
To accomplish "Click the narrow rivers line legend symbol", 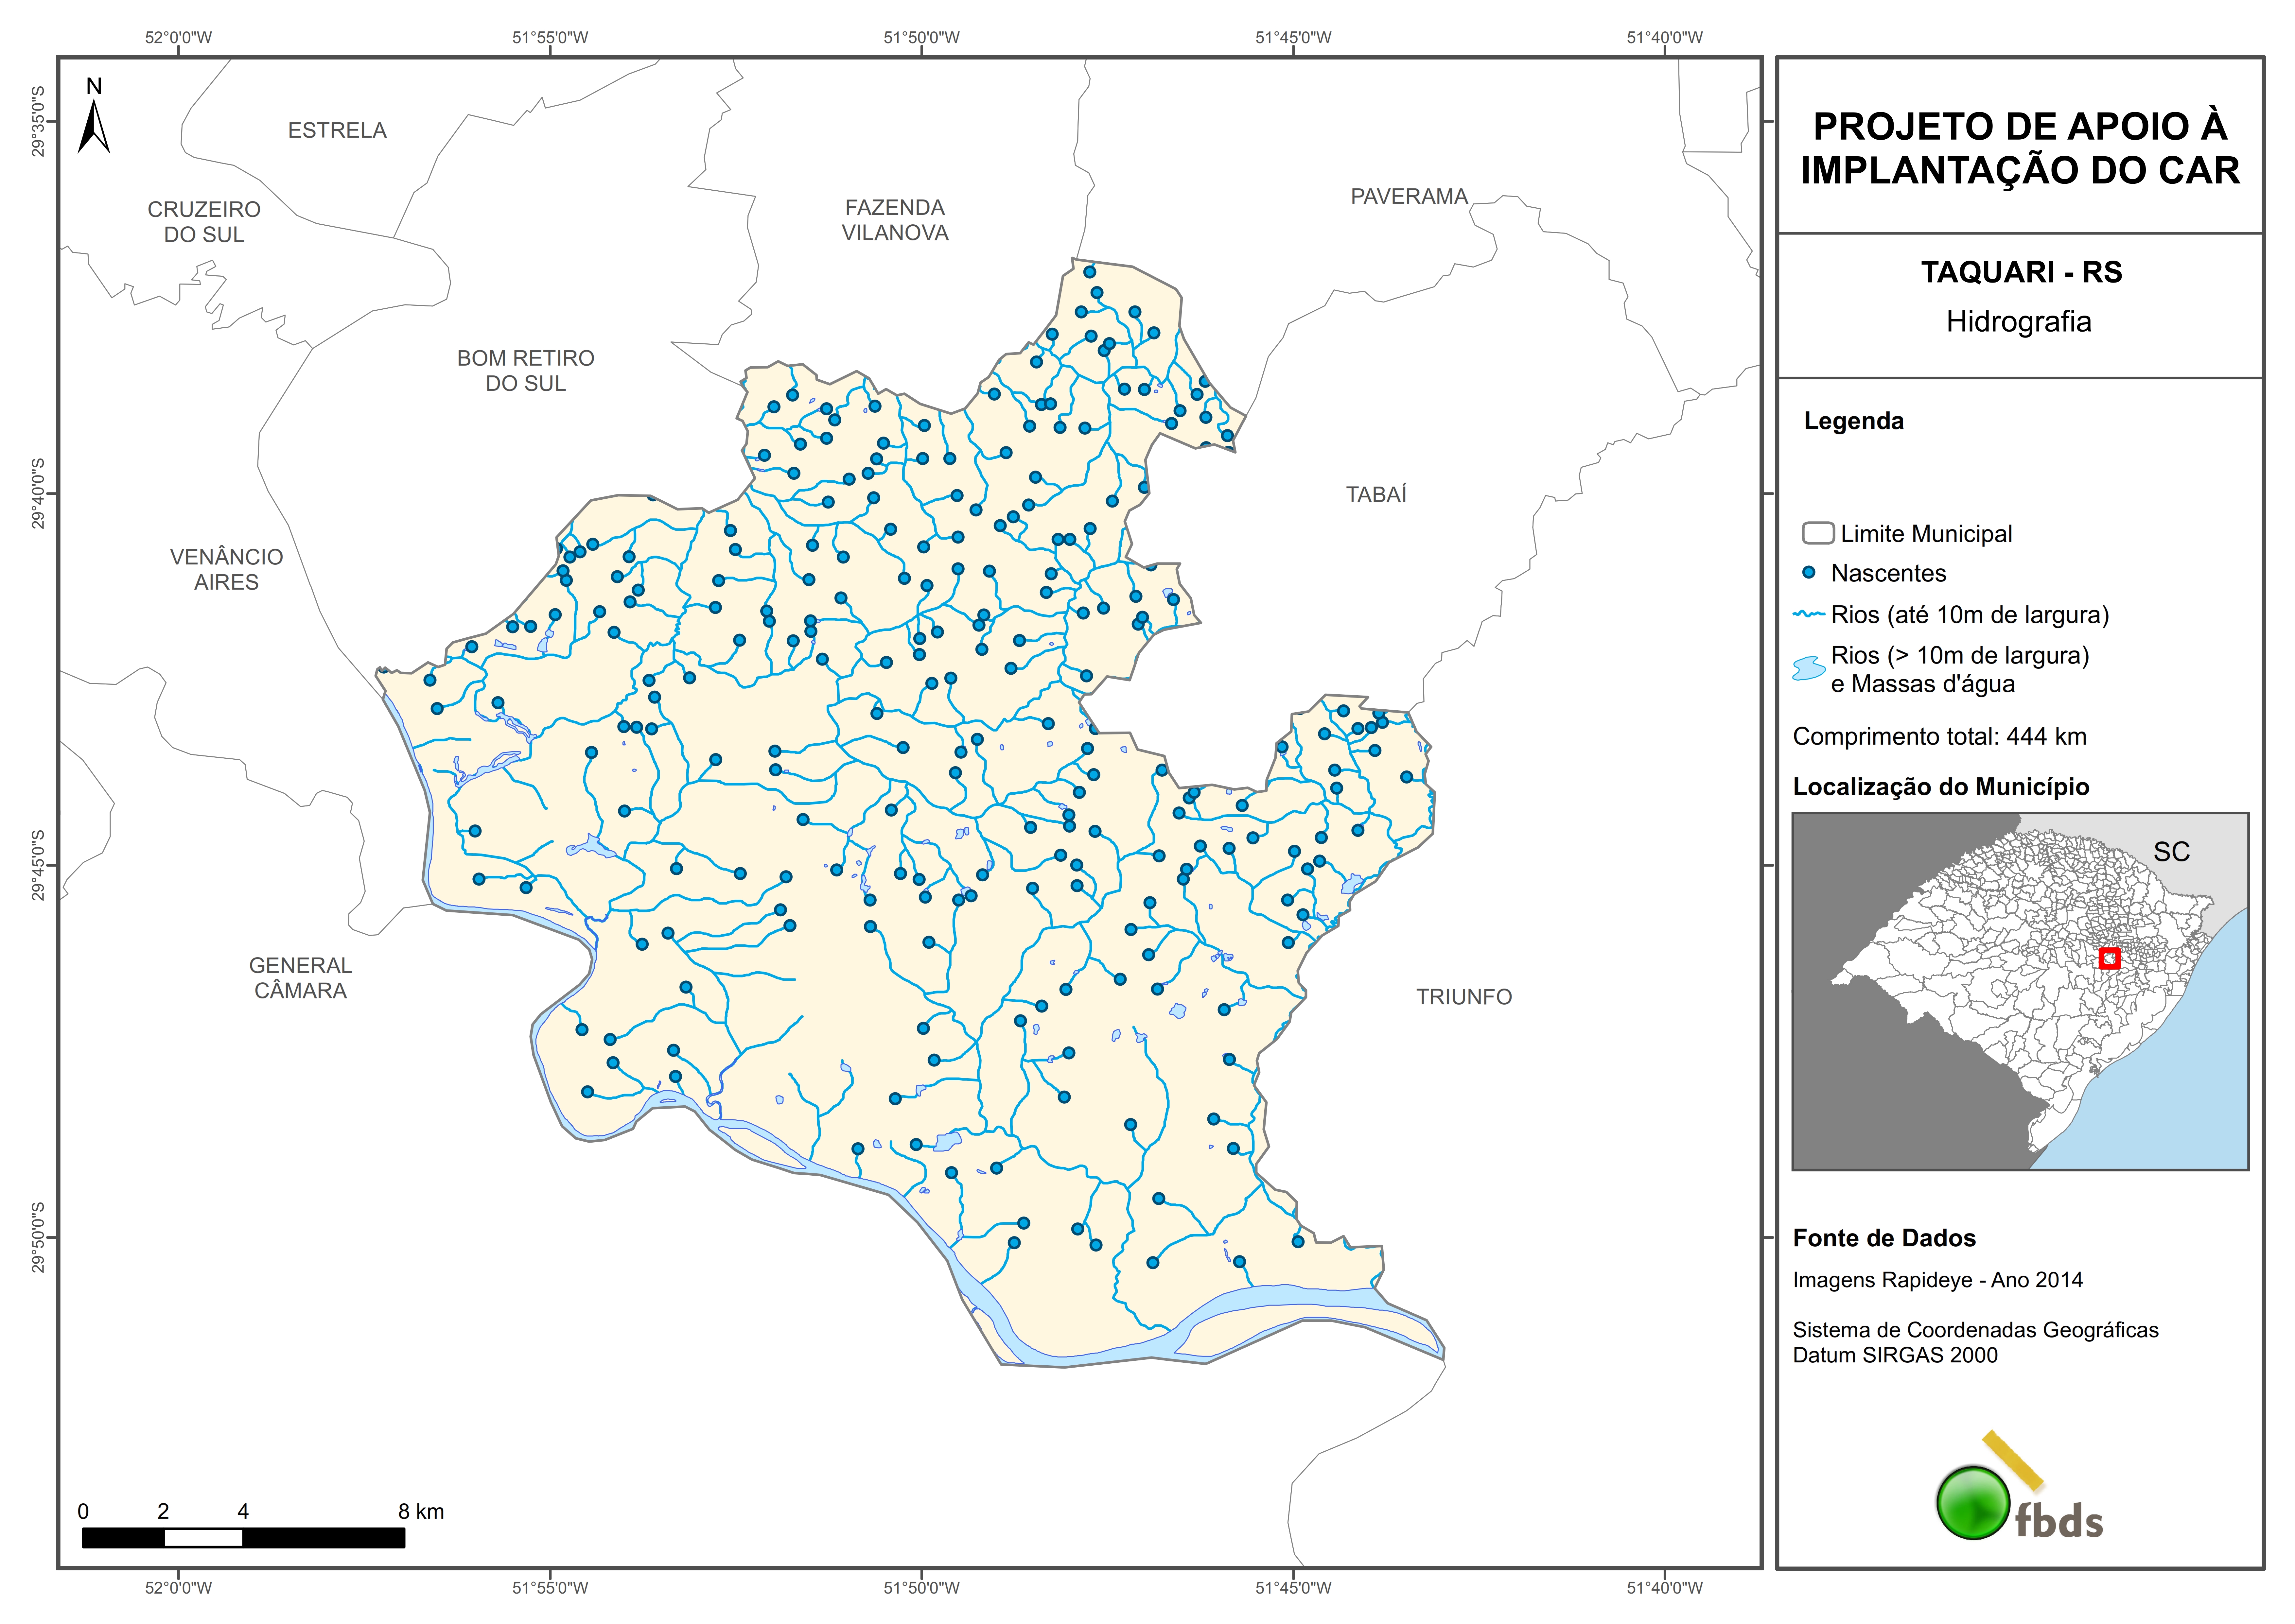I will (x=1809, y=614).
